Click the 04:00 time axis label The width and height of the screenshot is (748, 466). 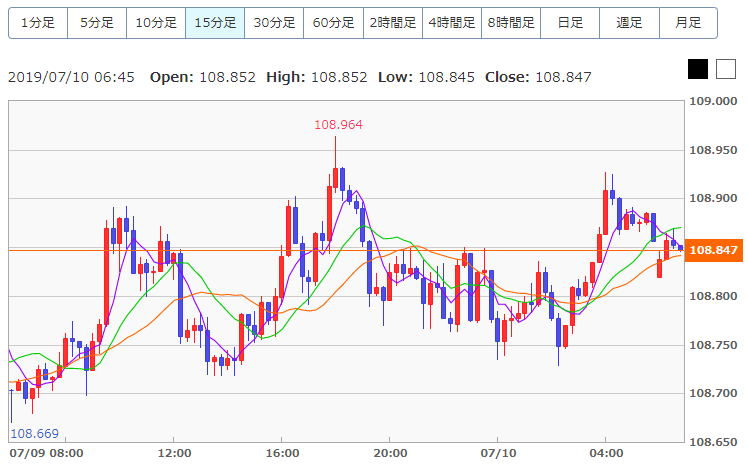(x=606, y=453)
